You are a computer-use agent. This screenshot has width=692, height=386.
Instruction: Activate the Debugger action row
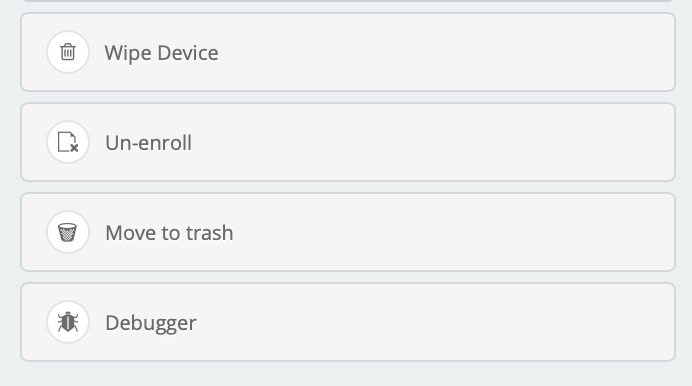pos(348,322)
